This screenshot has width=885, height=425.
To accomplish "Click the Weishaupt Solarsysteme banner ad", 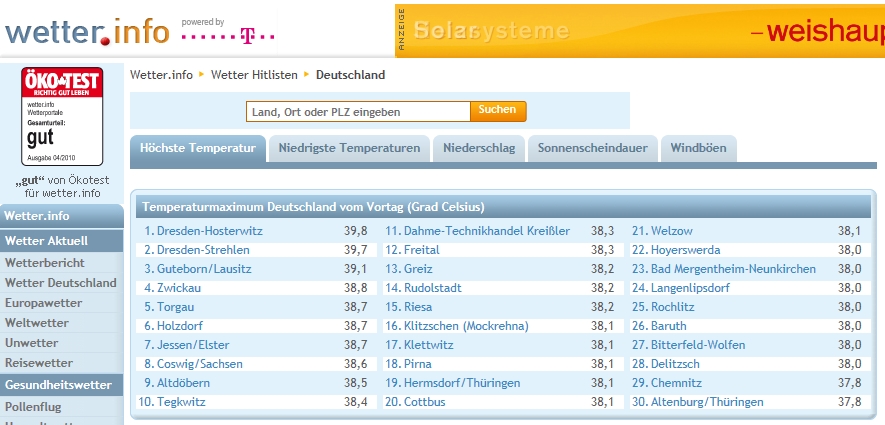I will tap(640, 31).
